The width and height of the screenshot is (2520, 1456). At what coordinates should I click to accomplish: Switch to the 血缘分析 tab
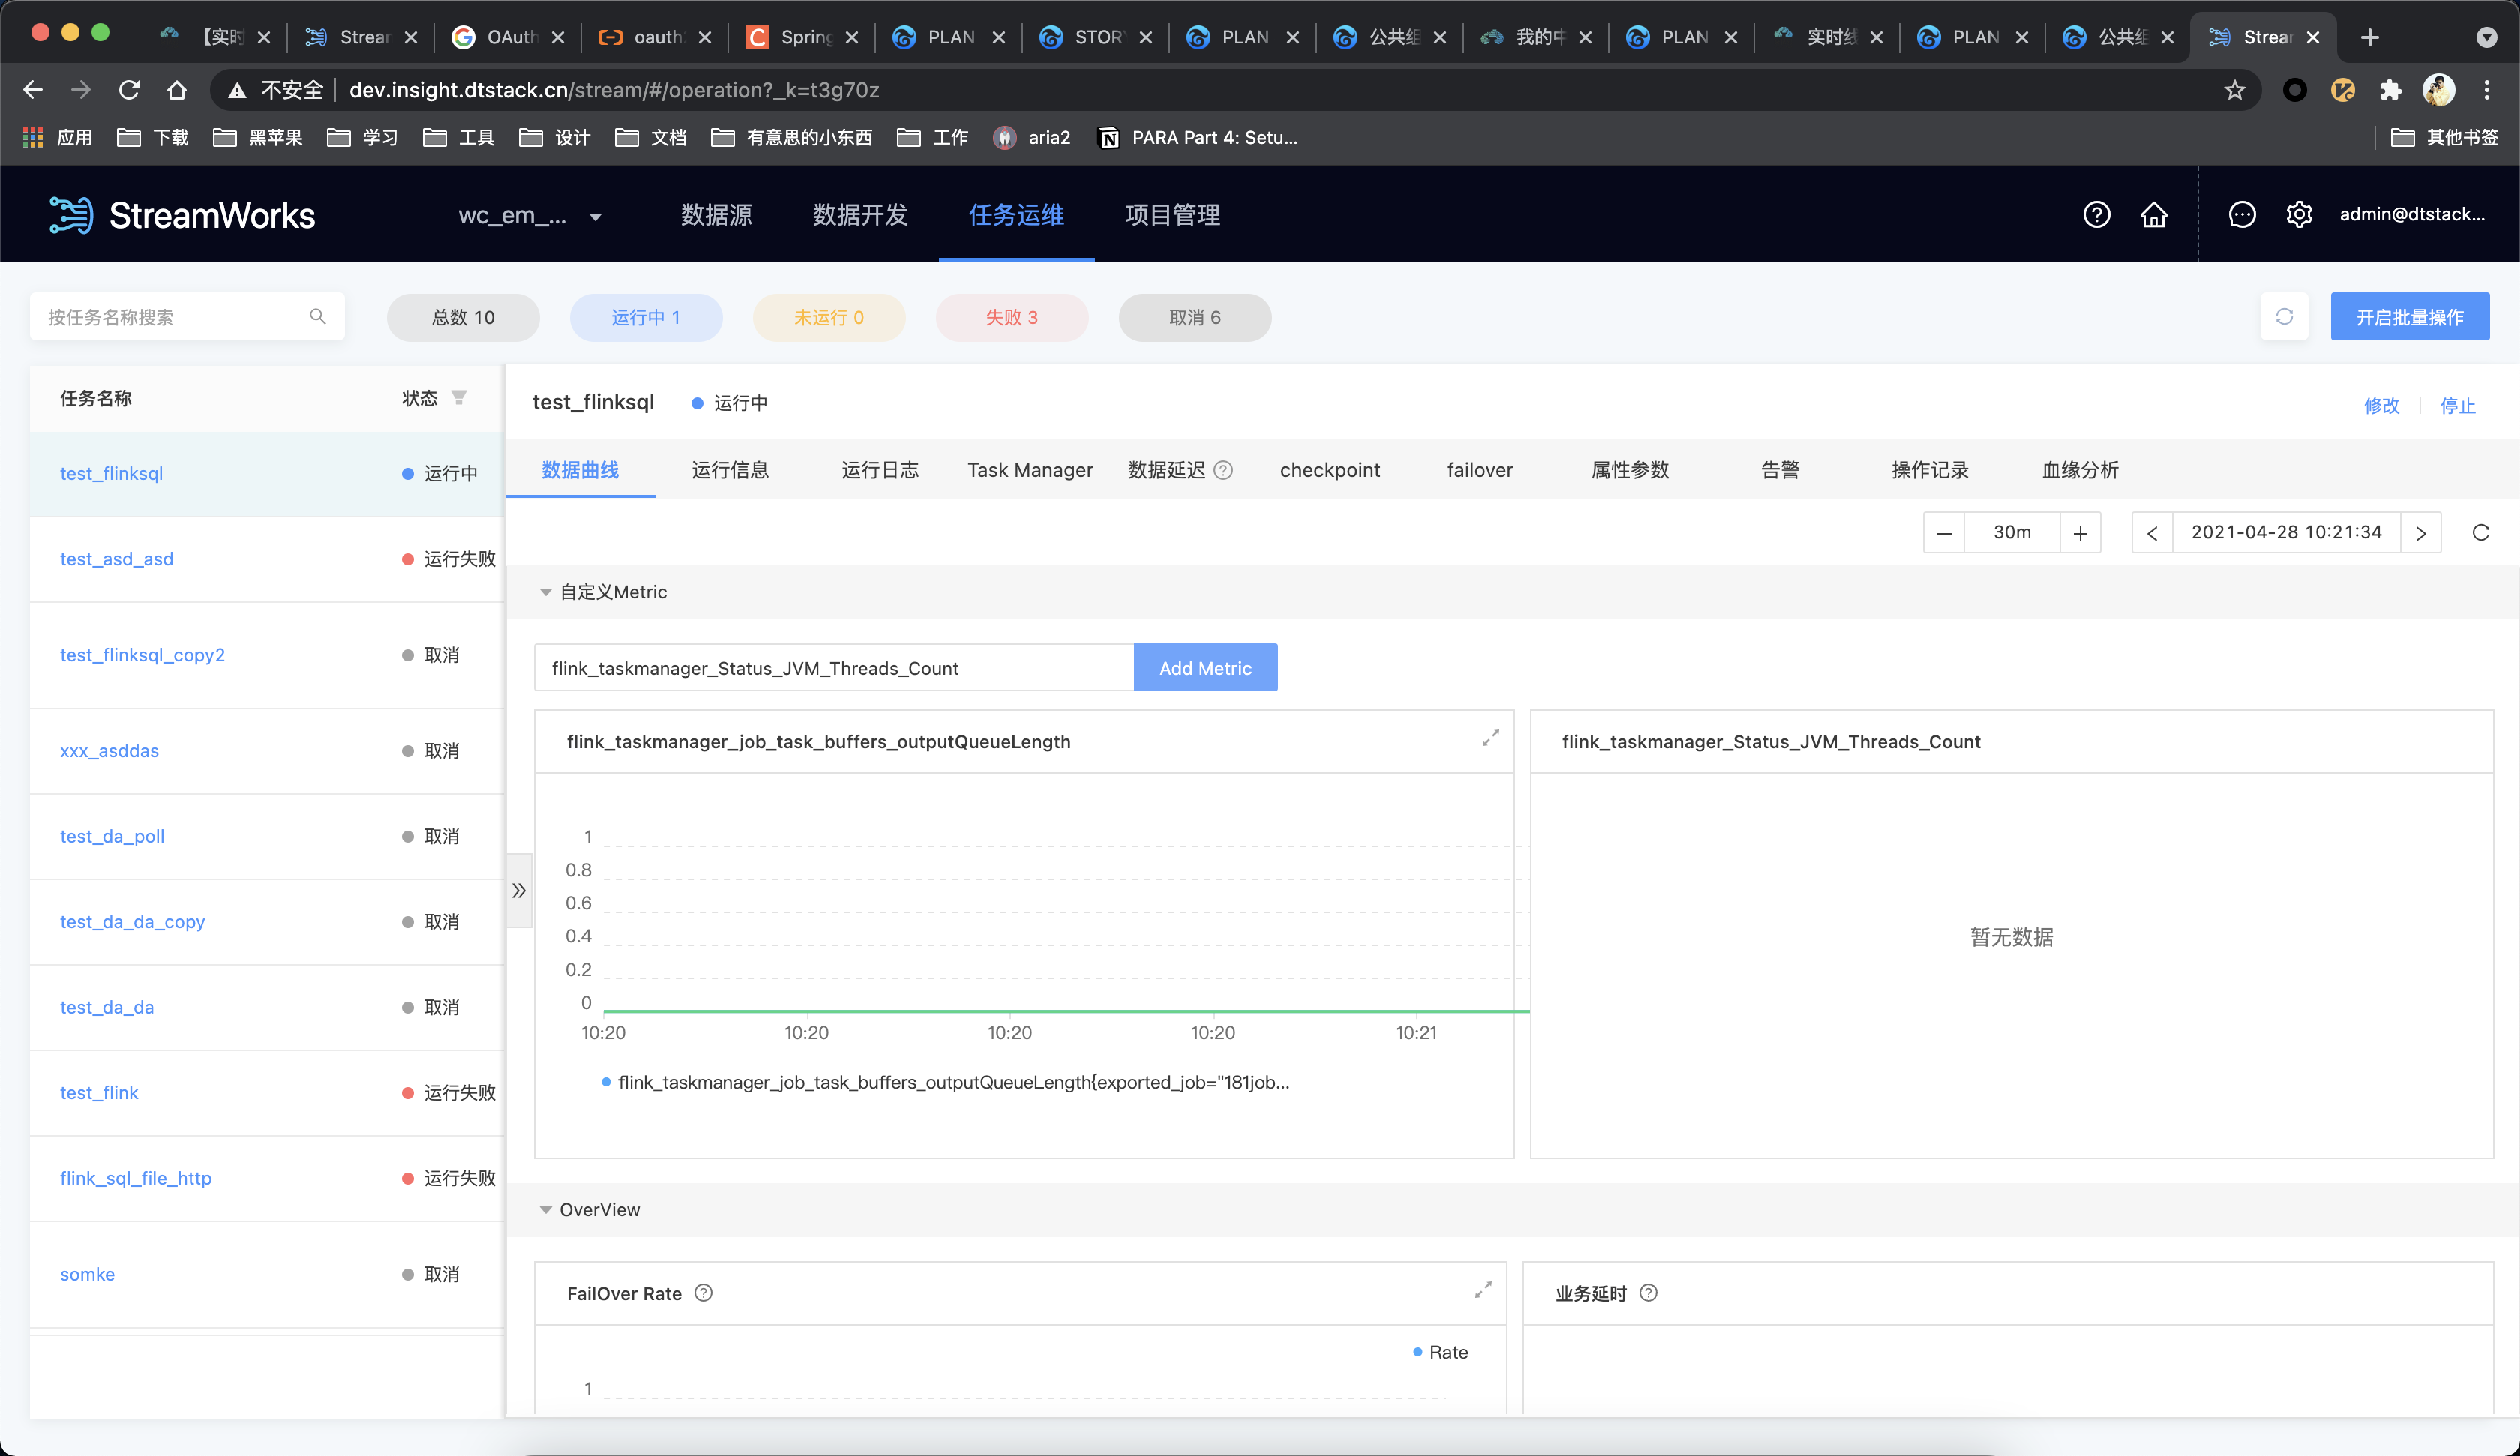point(2080,470)
